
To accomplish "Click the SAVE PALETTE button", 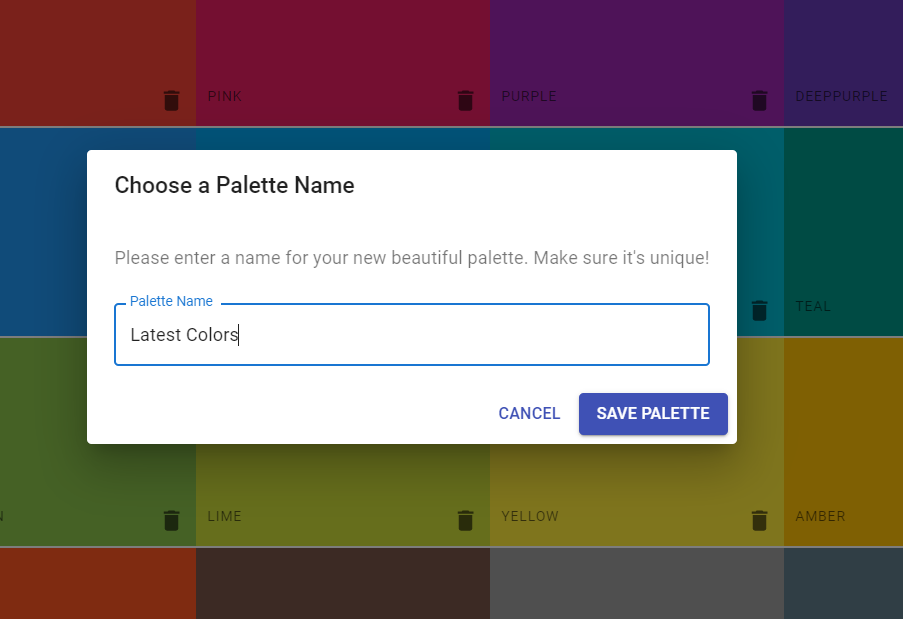I will coord(653,413).
